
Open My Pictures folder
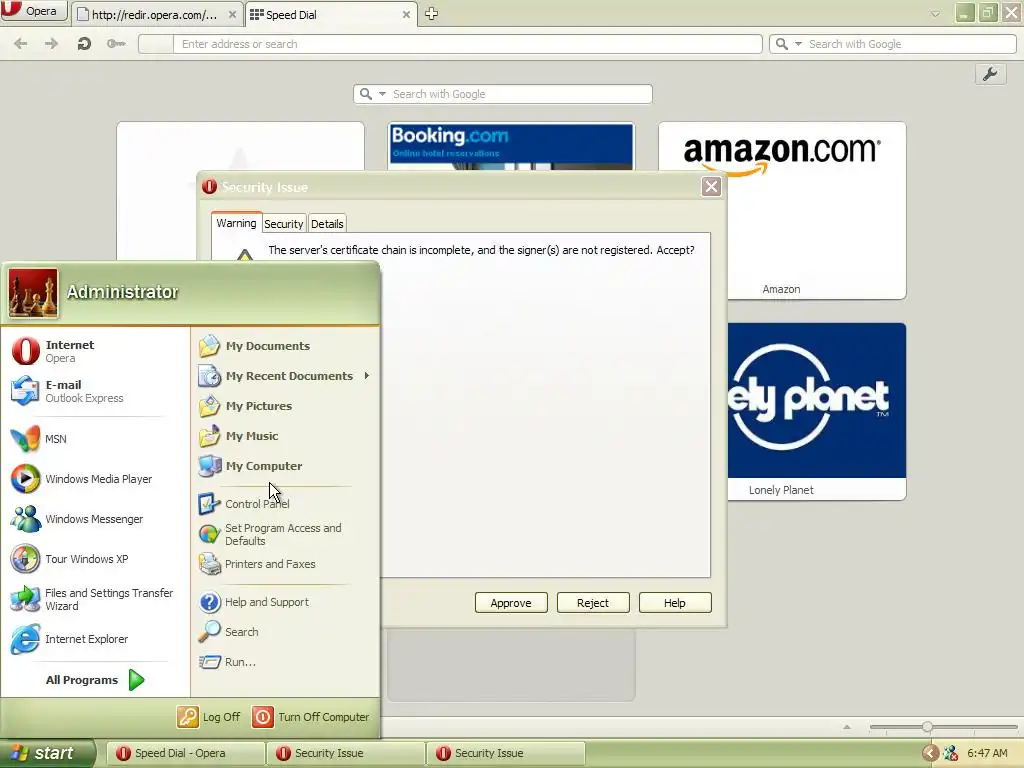[x=285, y=406]
